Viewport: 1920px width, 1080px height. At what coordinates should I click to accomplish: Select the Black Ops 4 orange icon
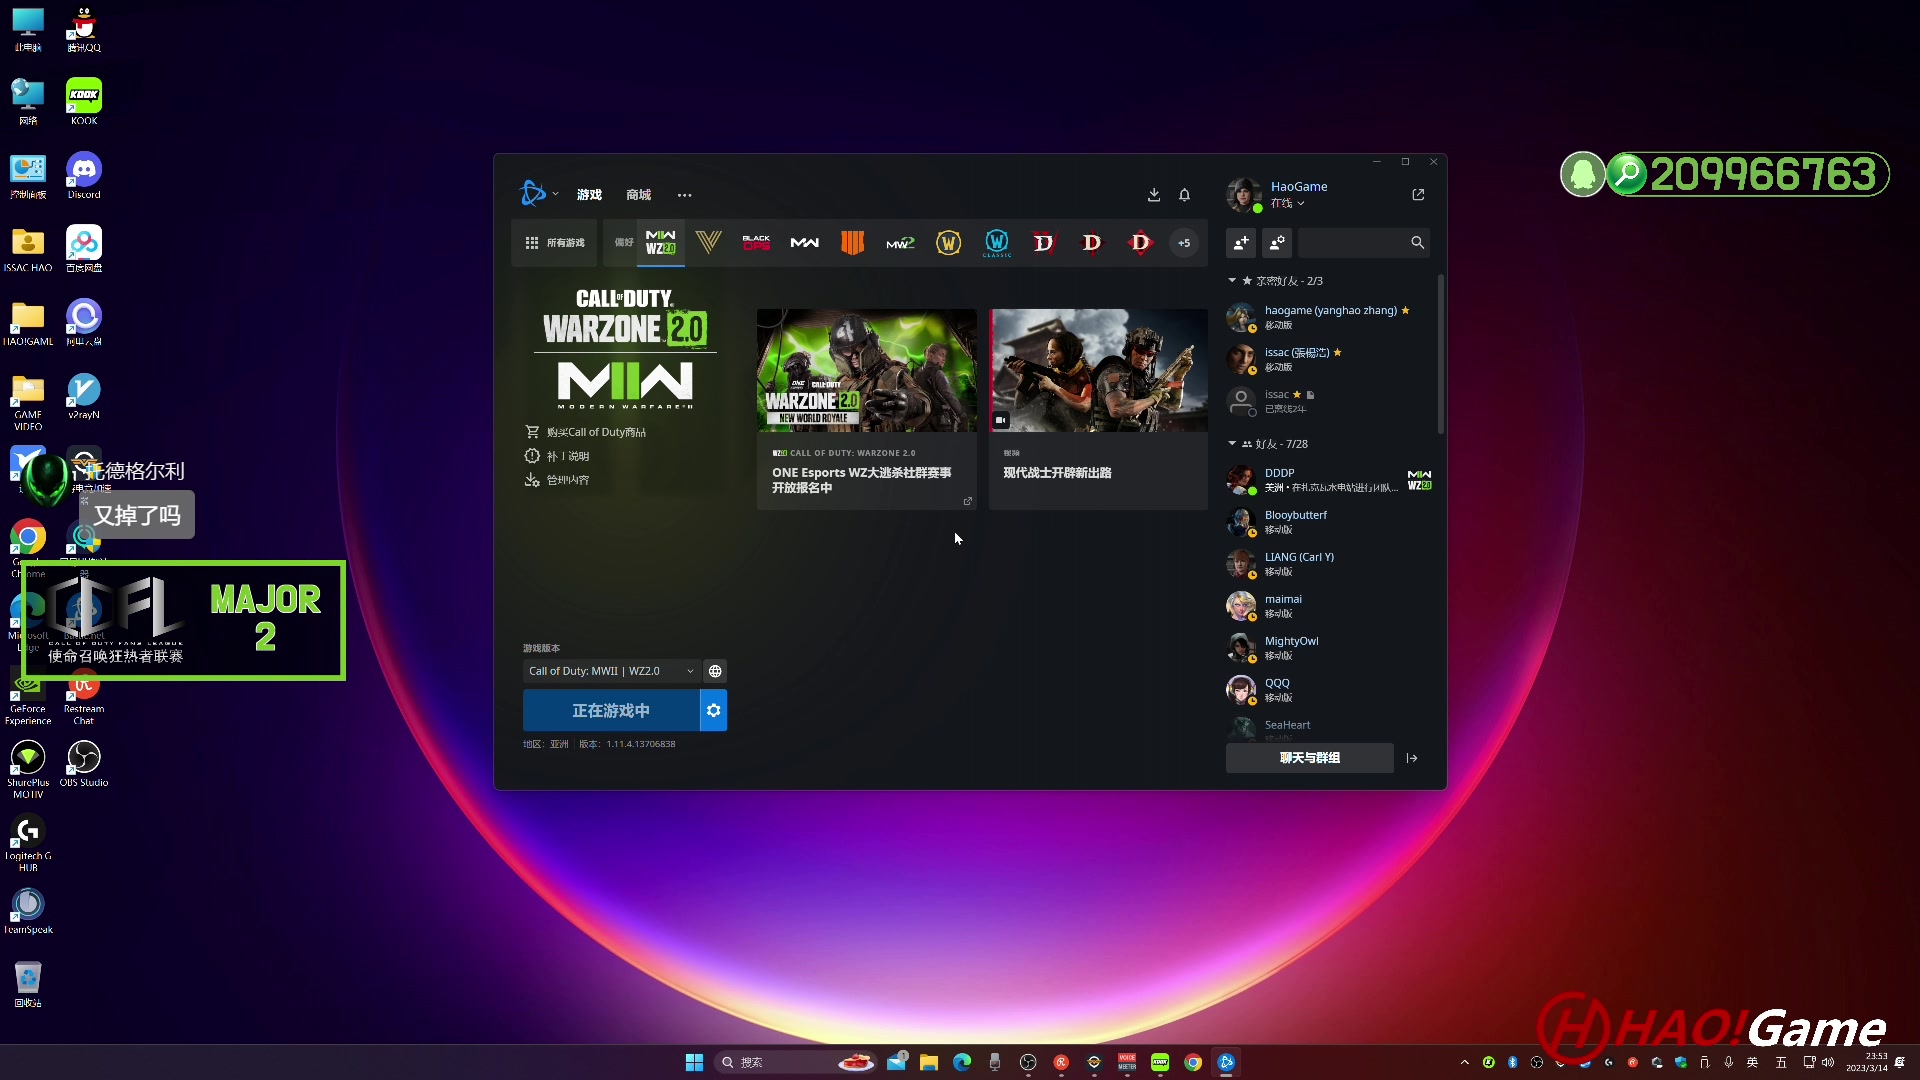click(x=852, y=243)
